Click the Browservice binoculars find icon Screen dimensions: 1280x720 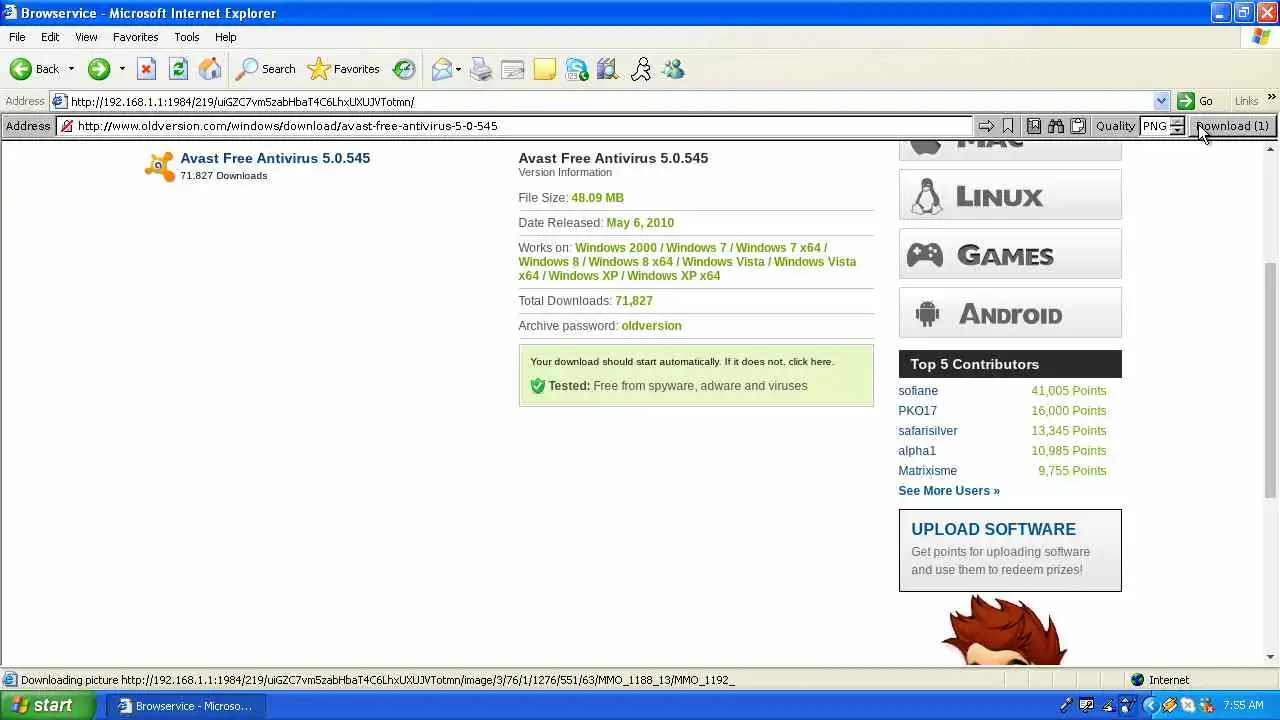1056,126
